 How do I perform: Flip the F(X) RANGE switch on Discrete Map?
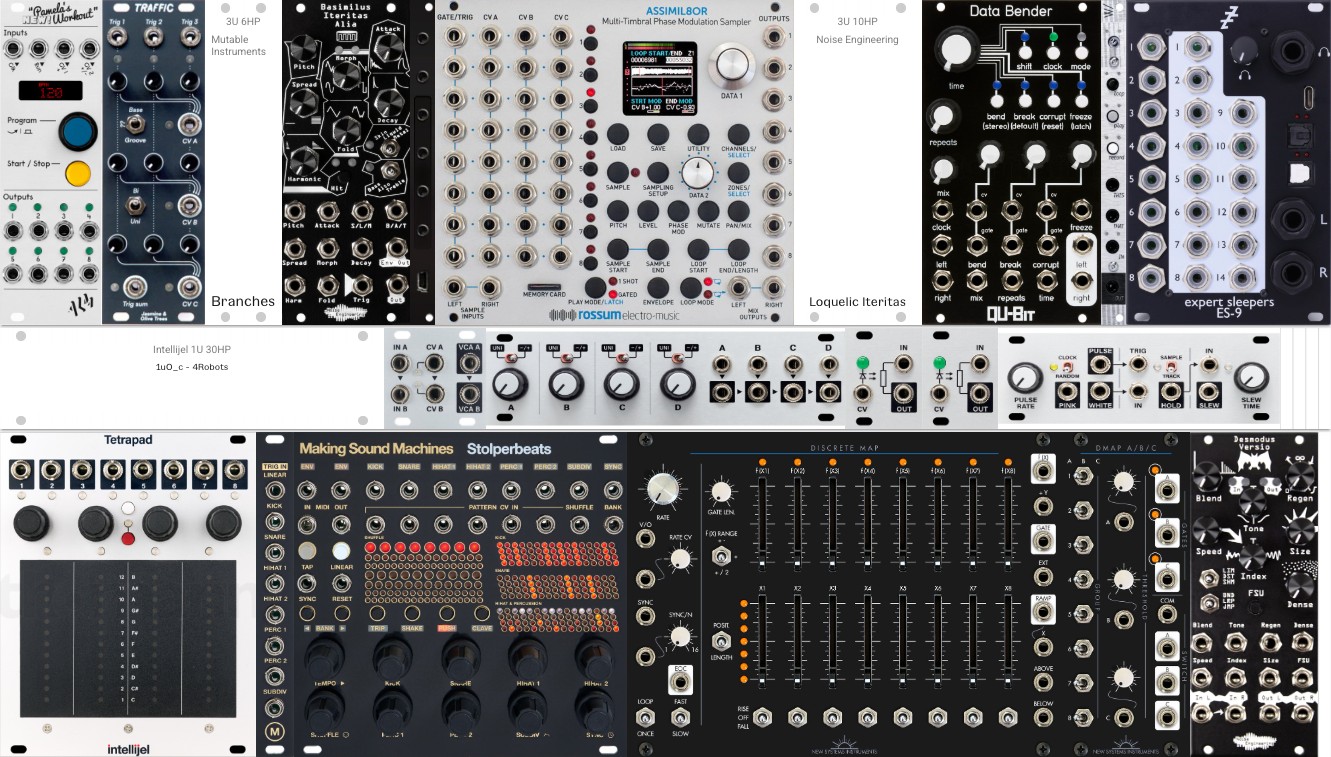click(721, 556)
